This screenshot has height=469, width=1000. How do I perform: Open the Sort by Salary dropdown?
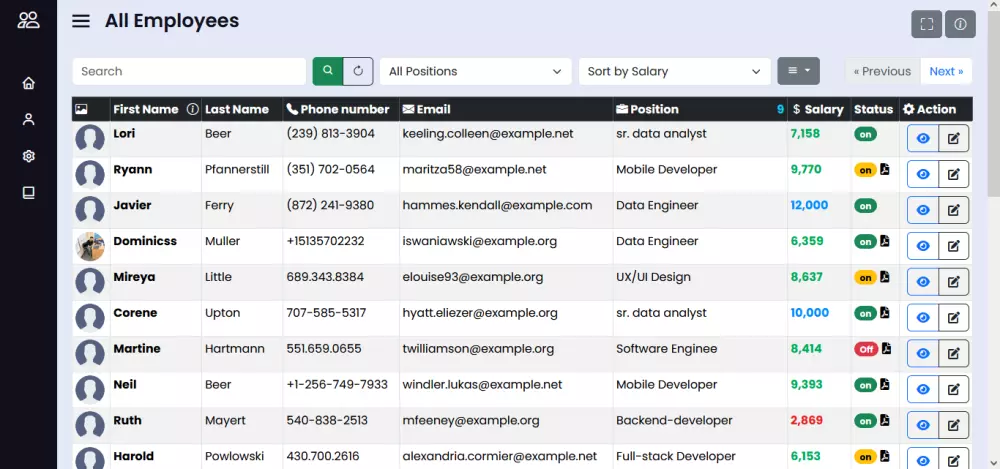(x=674, y=71)
